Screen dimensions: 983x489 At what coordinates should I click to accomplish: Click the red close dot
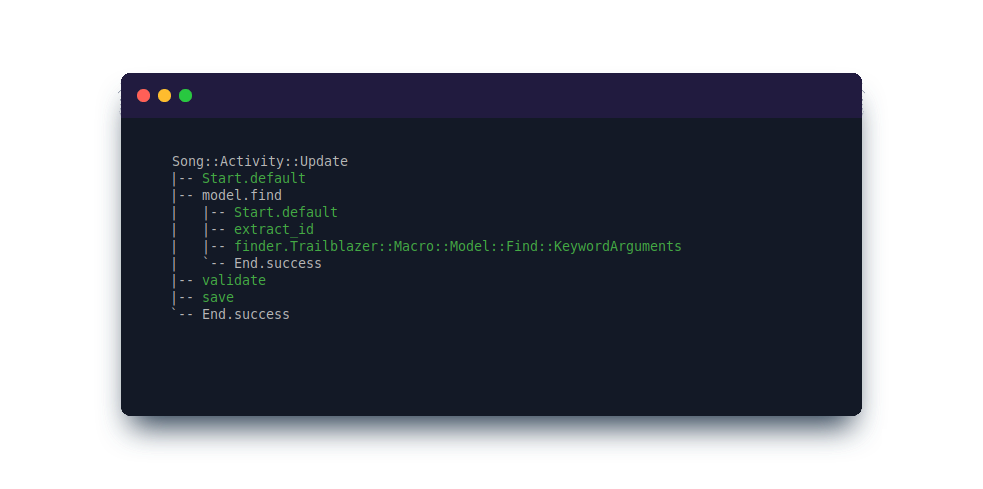143,96
